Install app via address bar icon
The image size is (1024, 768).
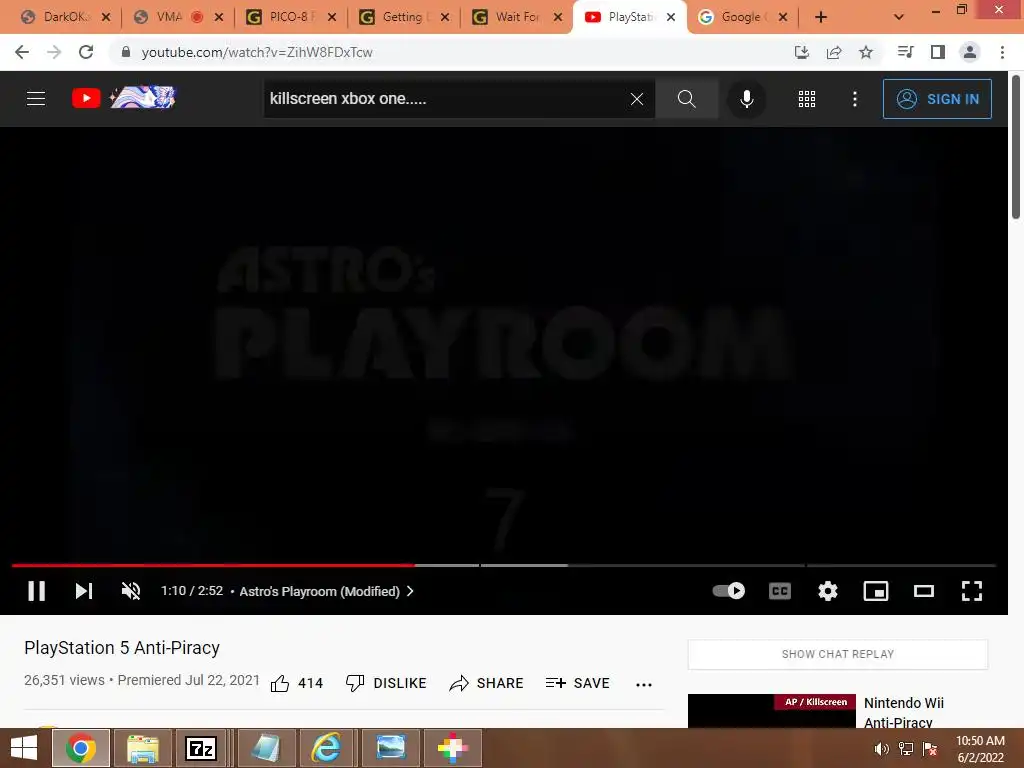pyautogui.click(x=802, y=52)
